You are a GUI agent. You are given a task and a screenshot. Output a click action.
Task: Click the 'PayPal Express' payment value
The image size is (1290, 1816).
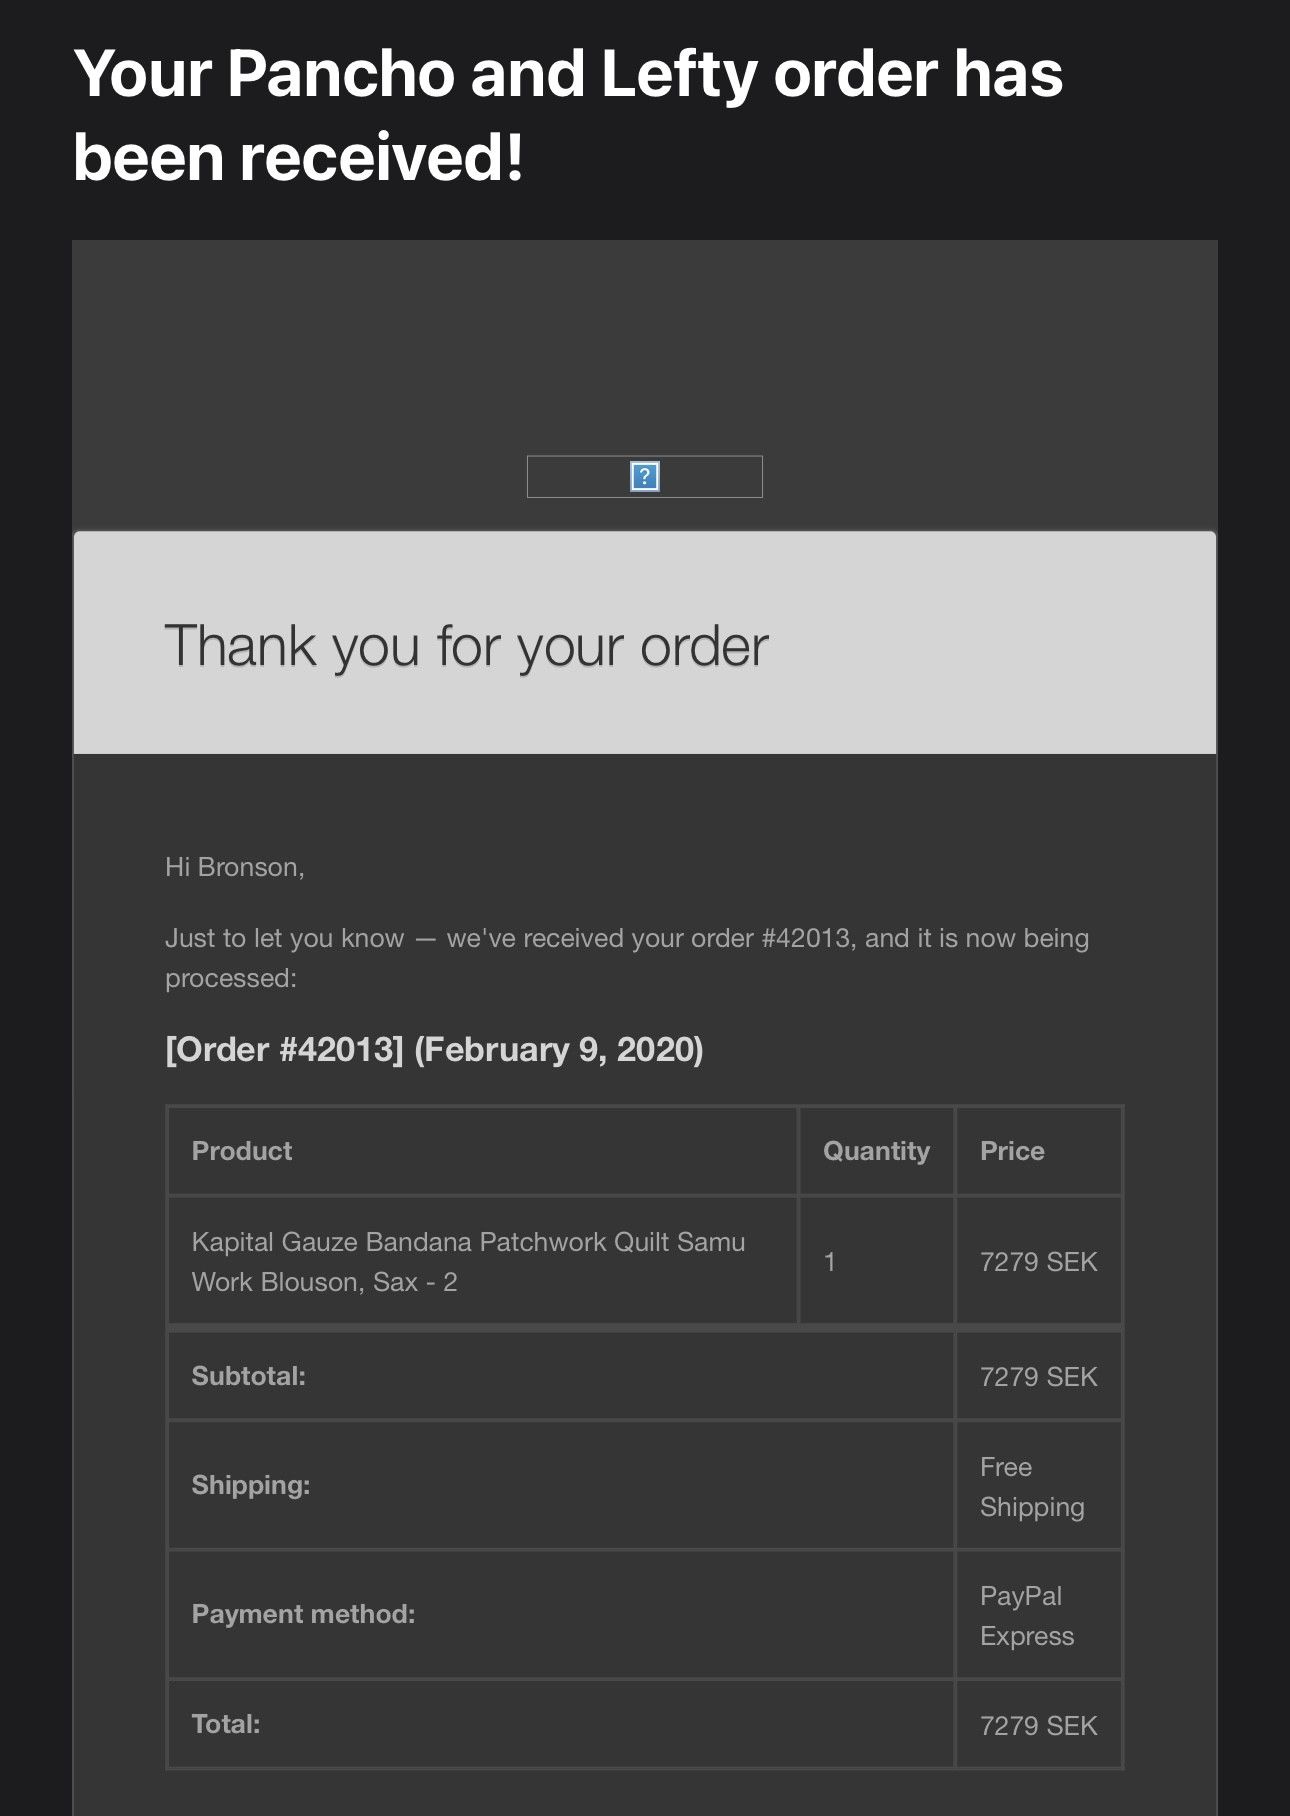click(1027, 1616)
